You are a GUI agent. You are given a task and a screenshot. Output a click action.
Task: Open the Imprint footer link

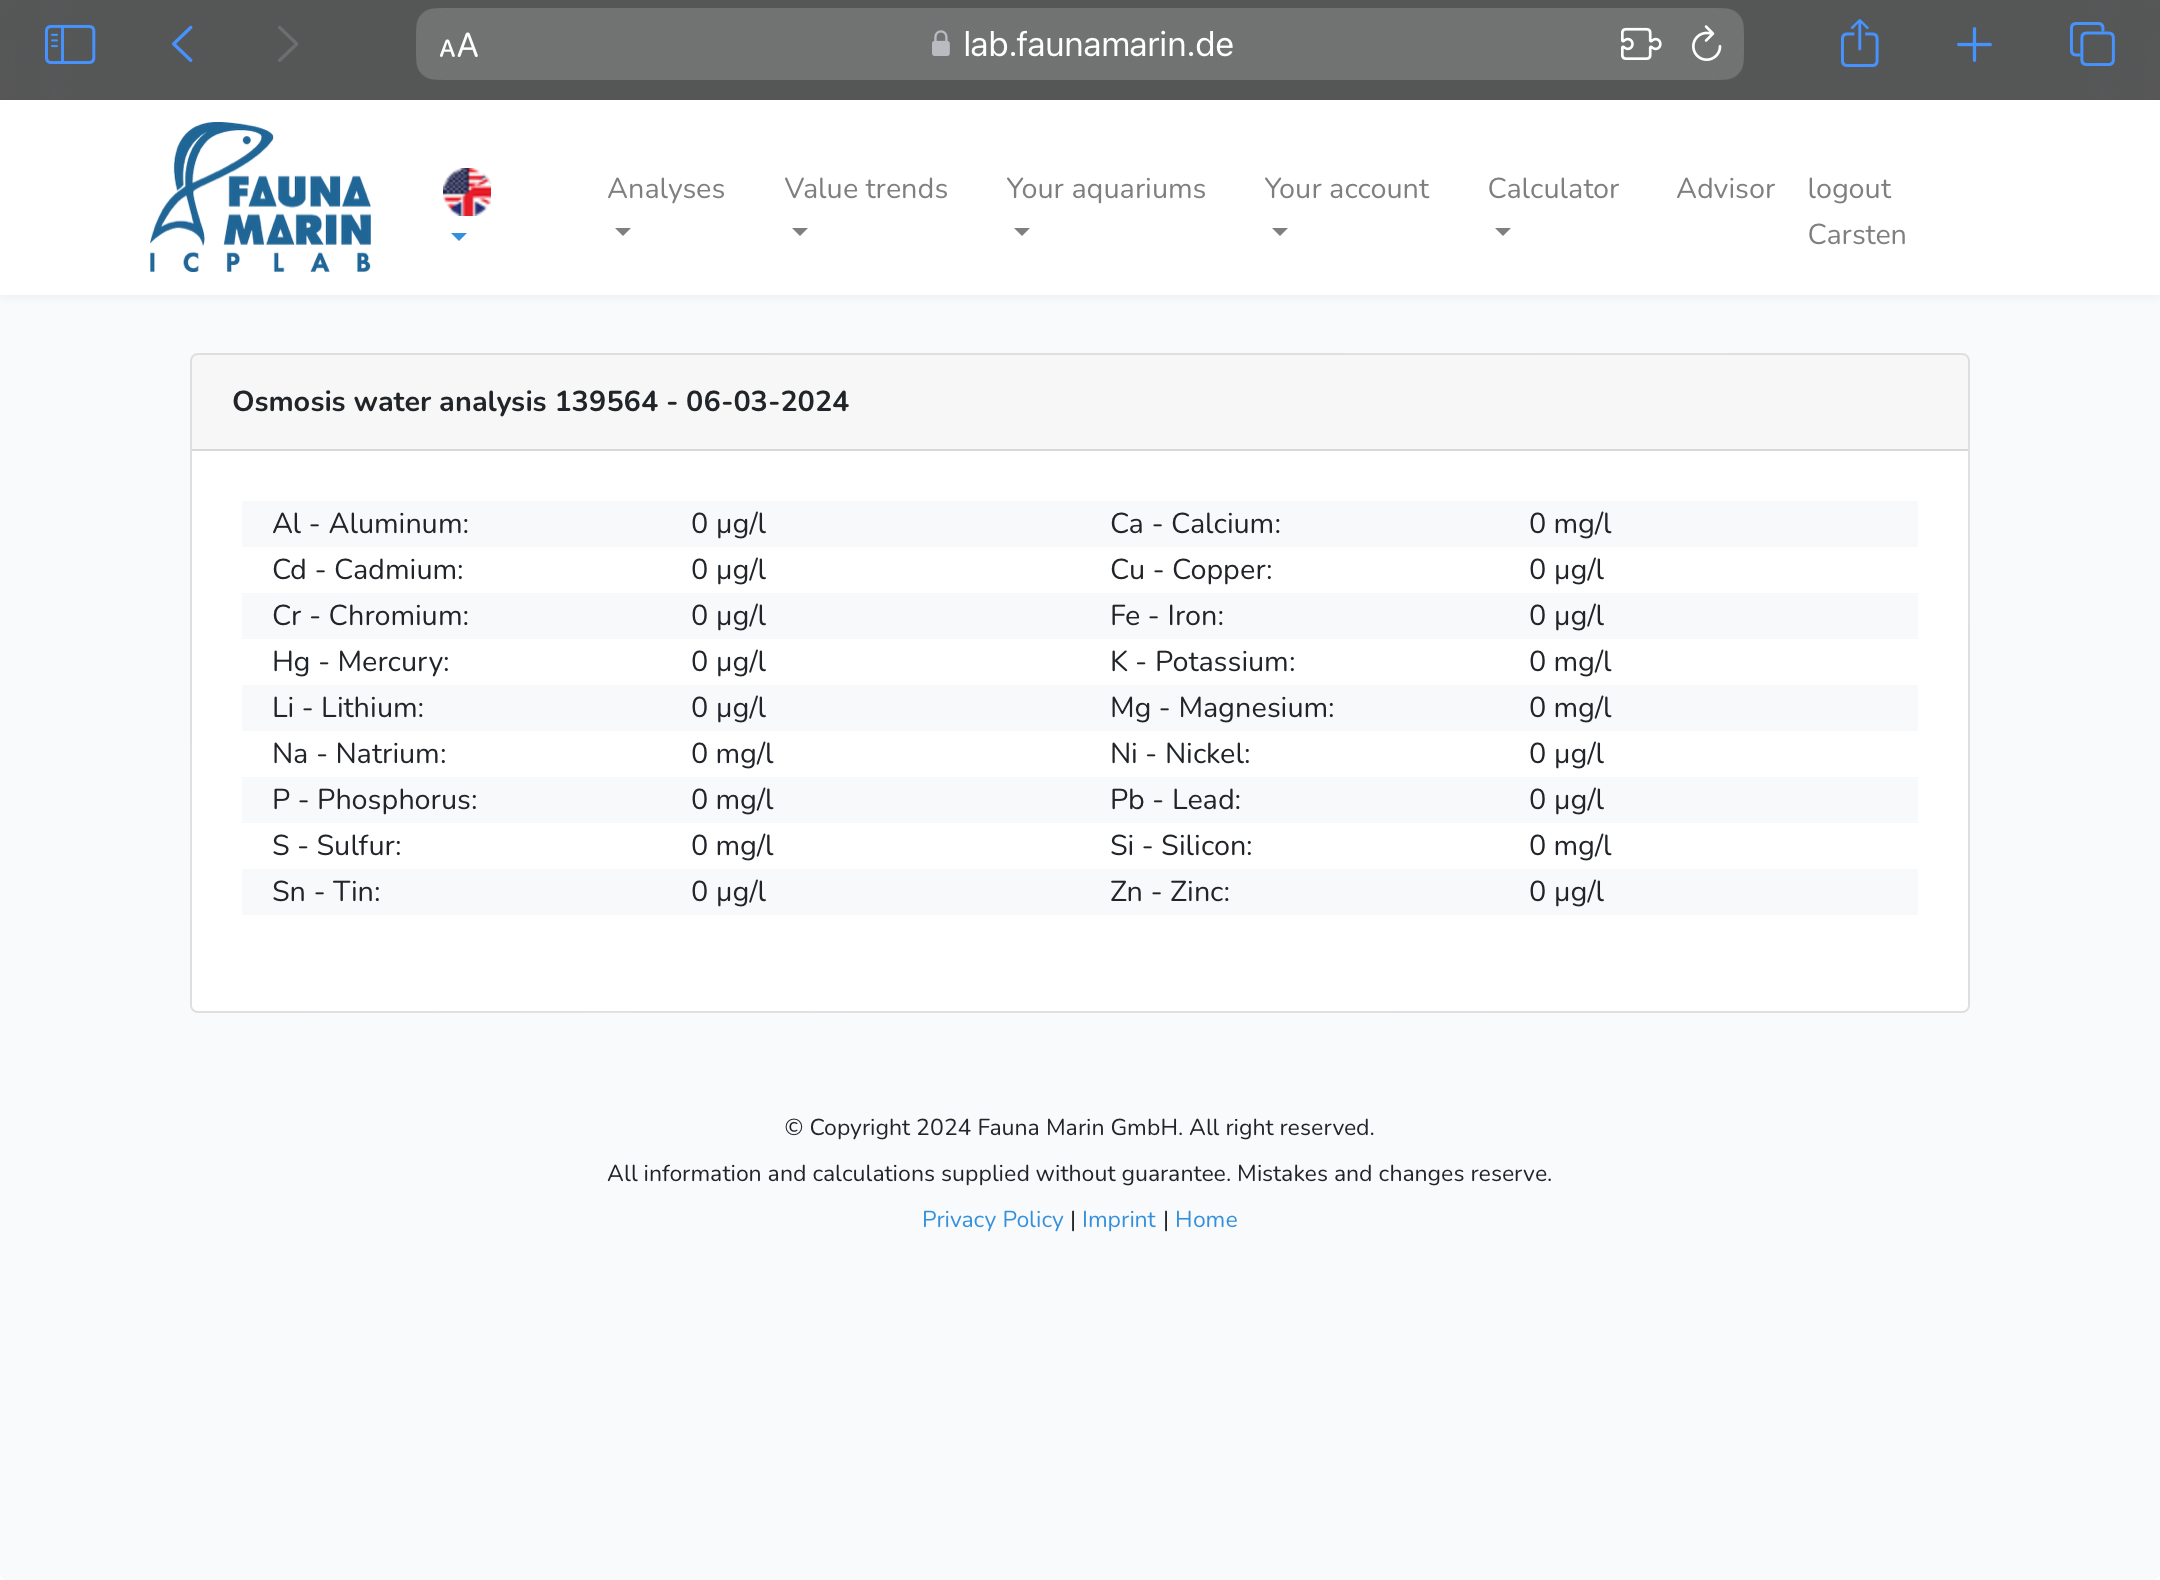pos(1118,1219)
